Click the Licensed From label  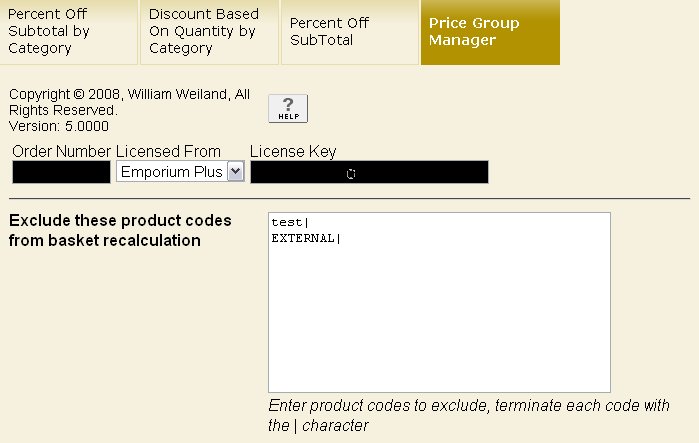coord(168,151)
